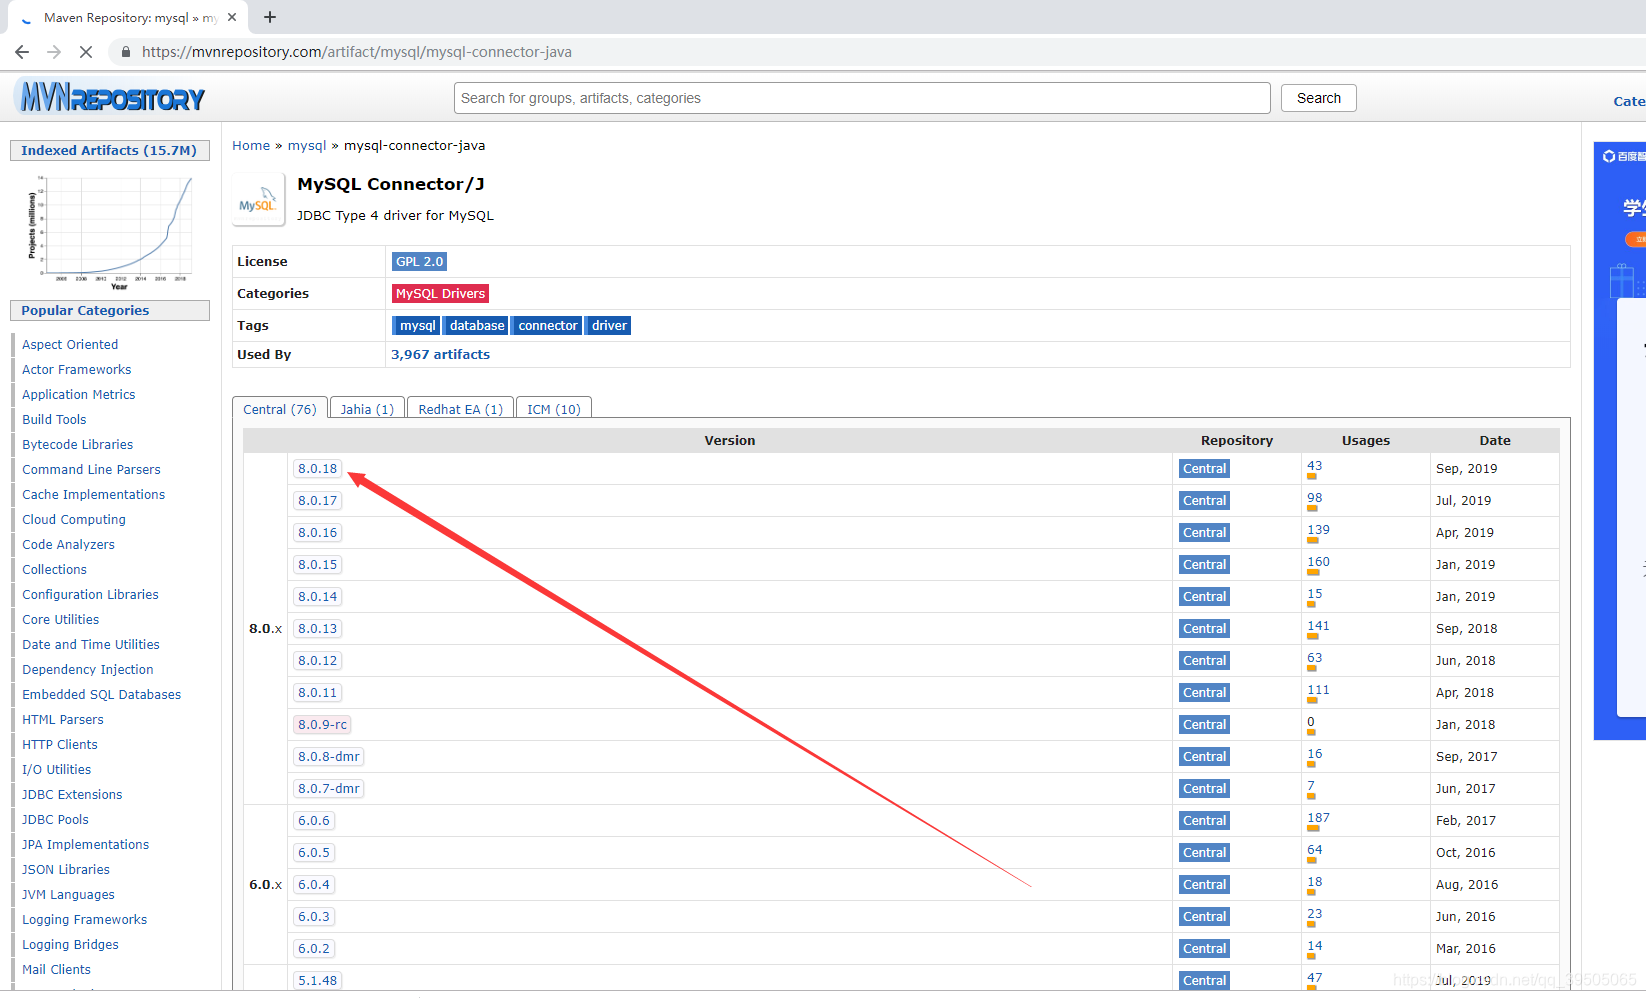Open version 8.0.15

pos(317,564)
